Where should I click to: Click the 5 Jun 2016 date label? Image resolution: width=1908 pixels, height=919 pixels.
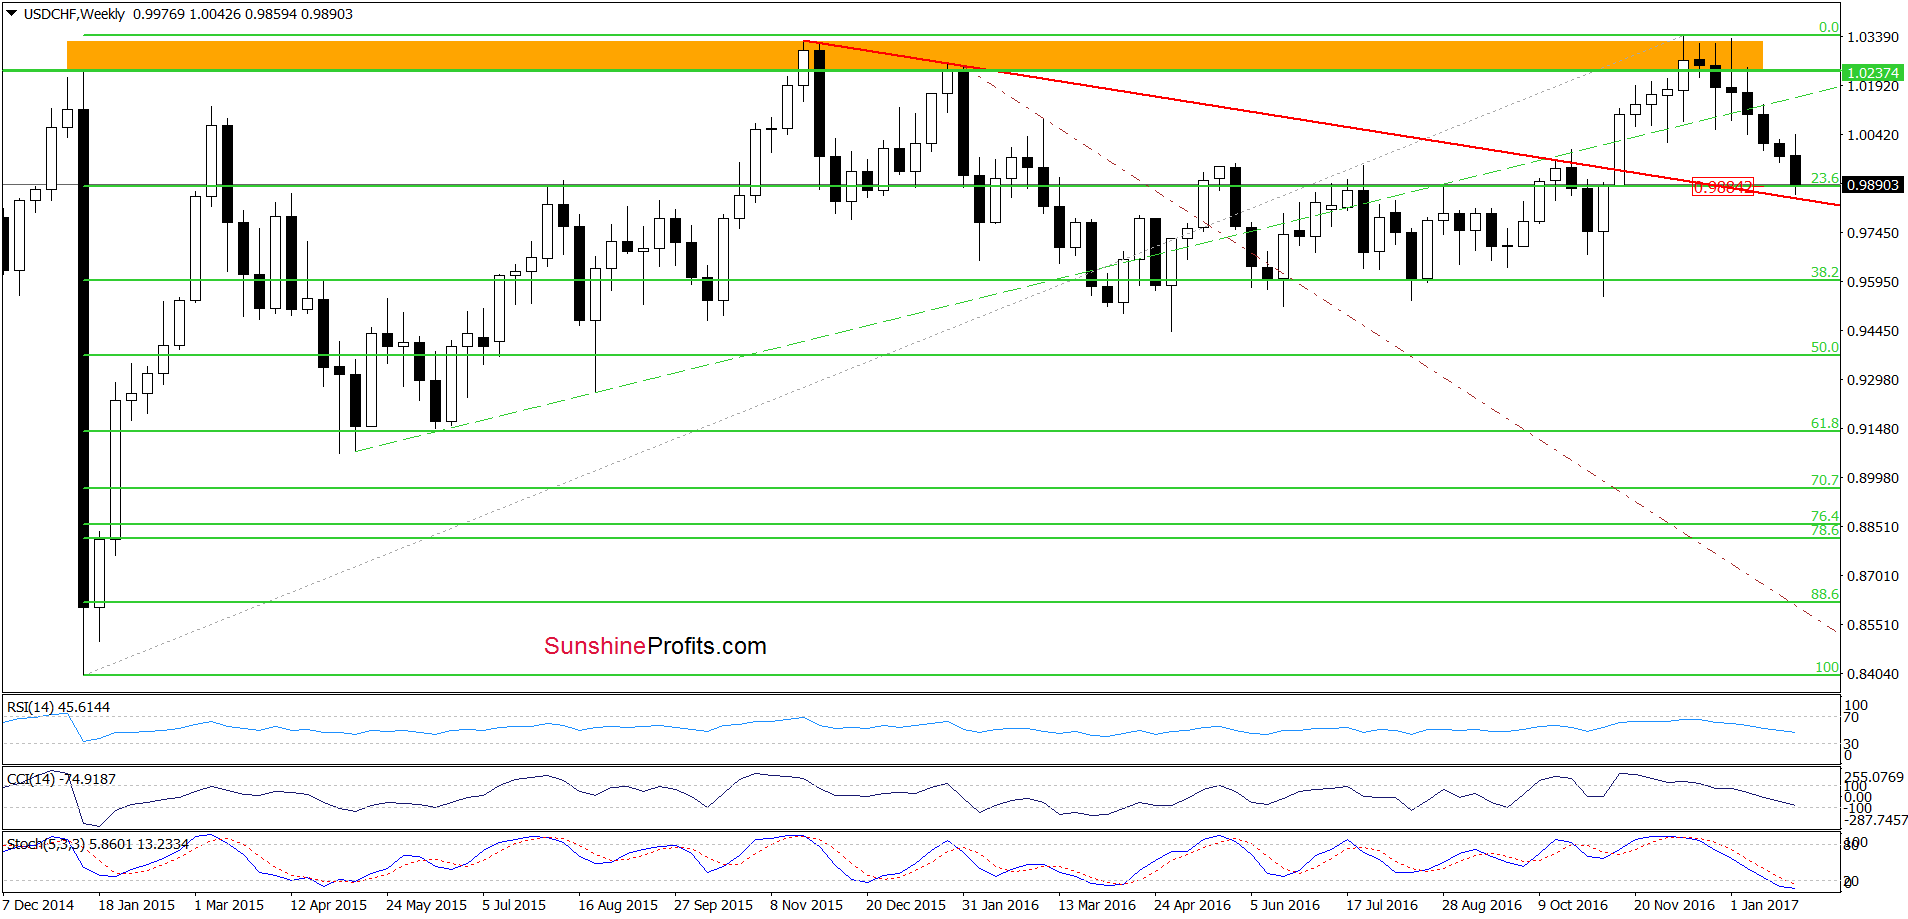pos(1284,905)
